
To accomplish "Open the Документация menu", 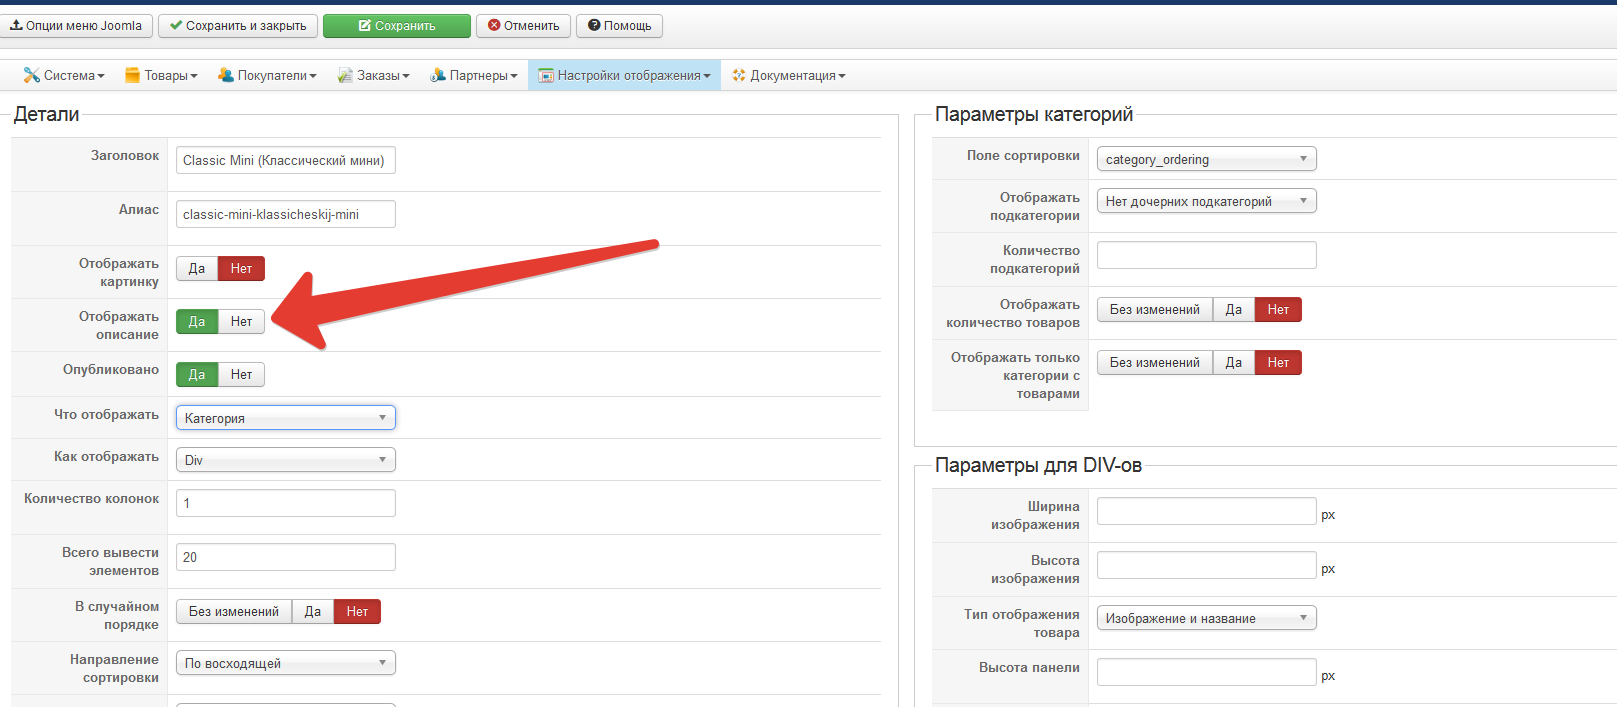I will (x=788, y=75).
